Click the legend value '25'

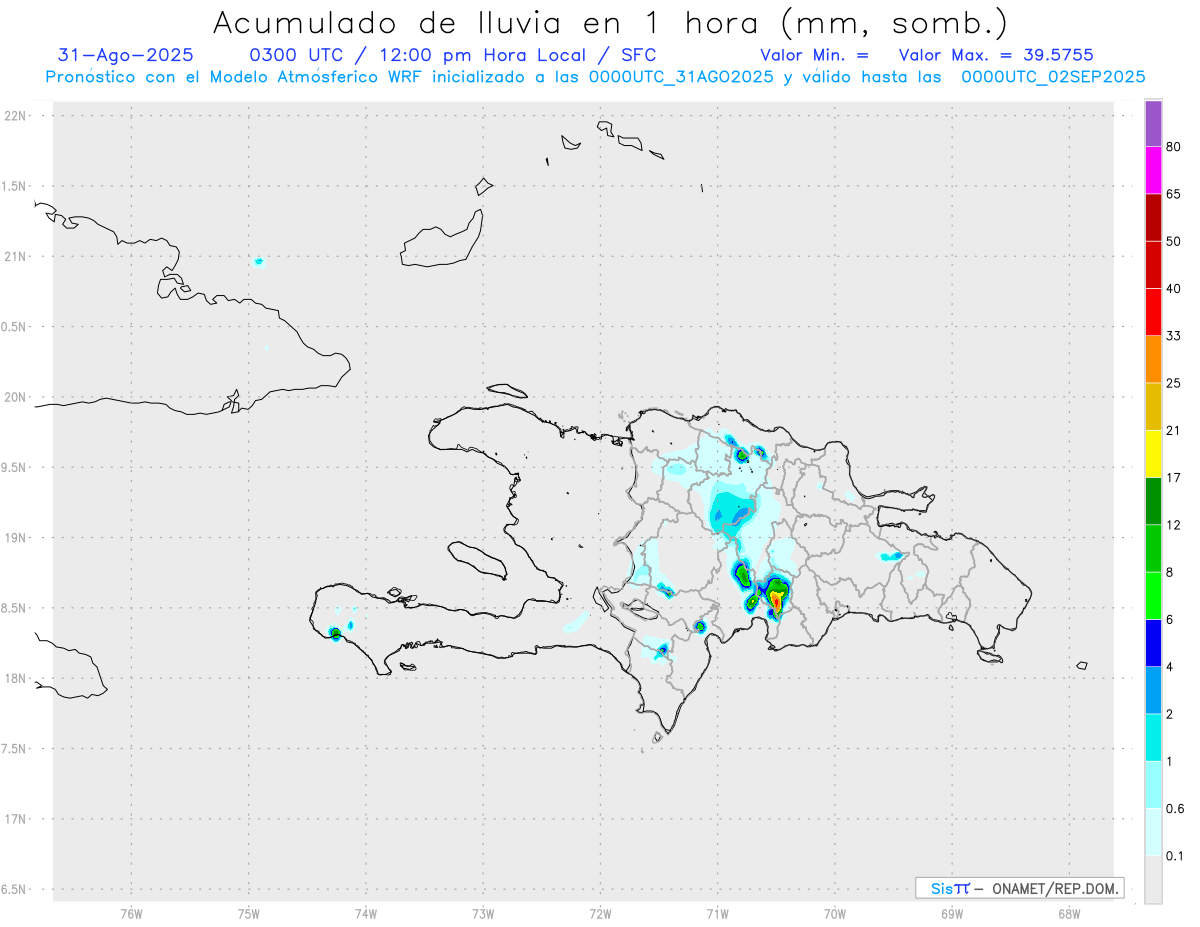click(1174, 383)
